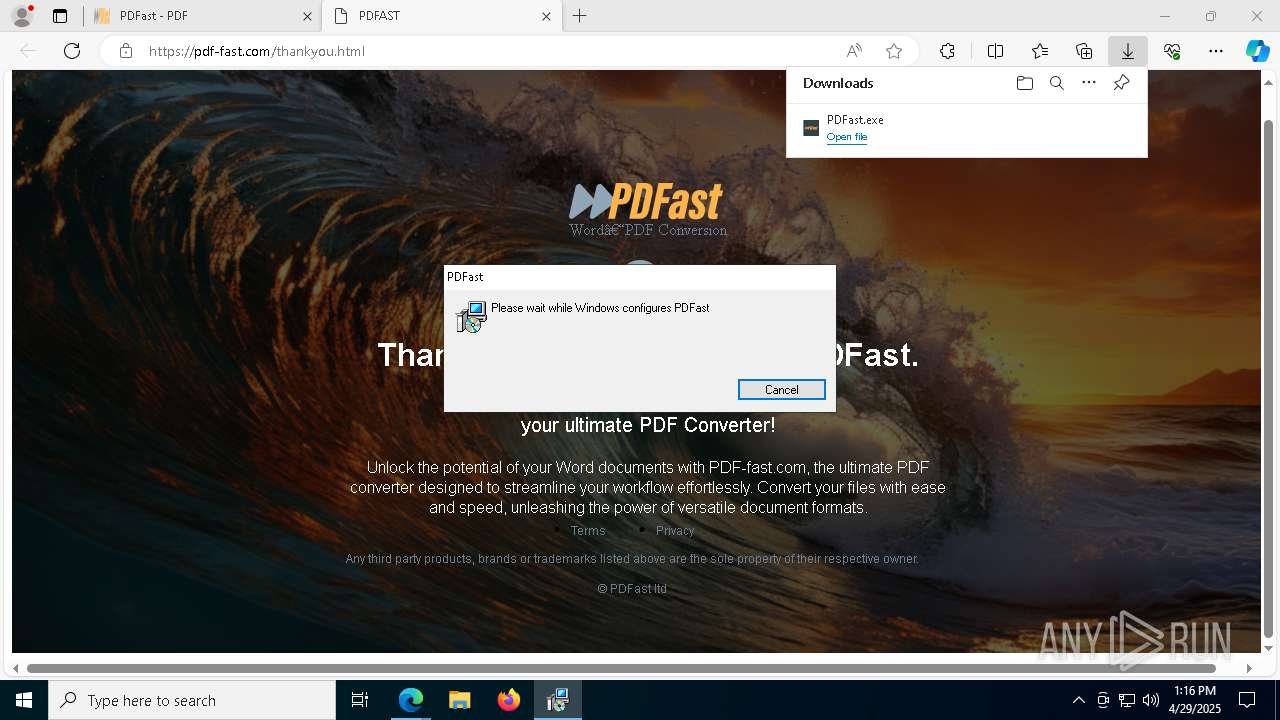Open the downloads folder icon

coord(1024,83)
